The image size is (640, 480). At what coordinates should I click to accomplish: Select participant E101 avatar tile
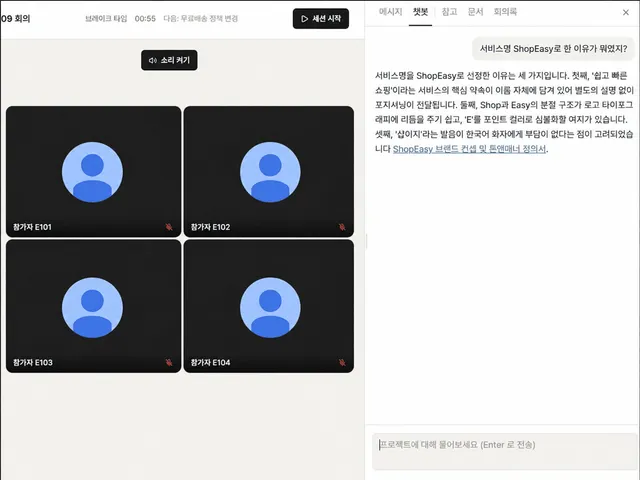(x=92, y=172)
